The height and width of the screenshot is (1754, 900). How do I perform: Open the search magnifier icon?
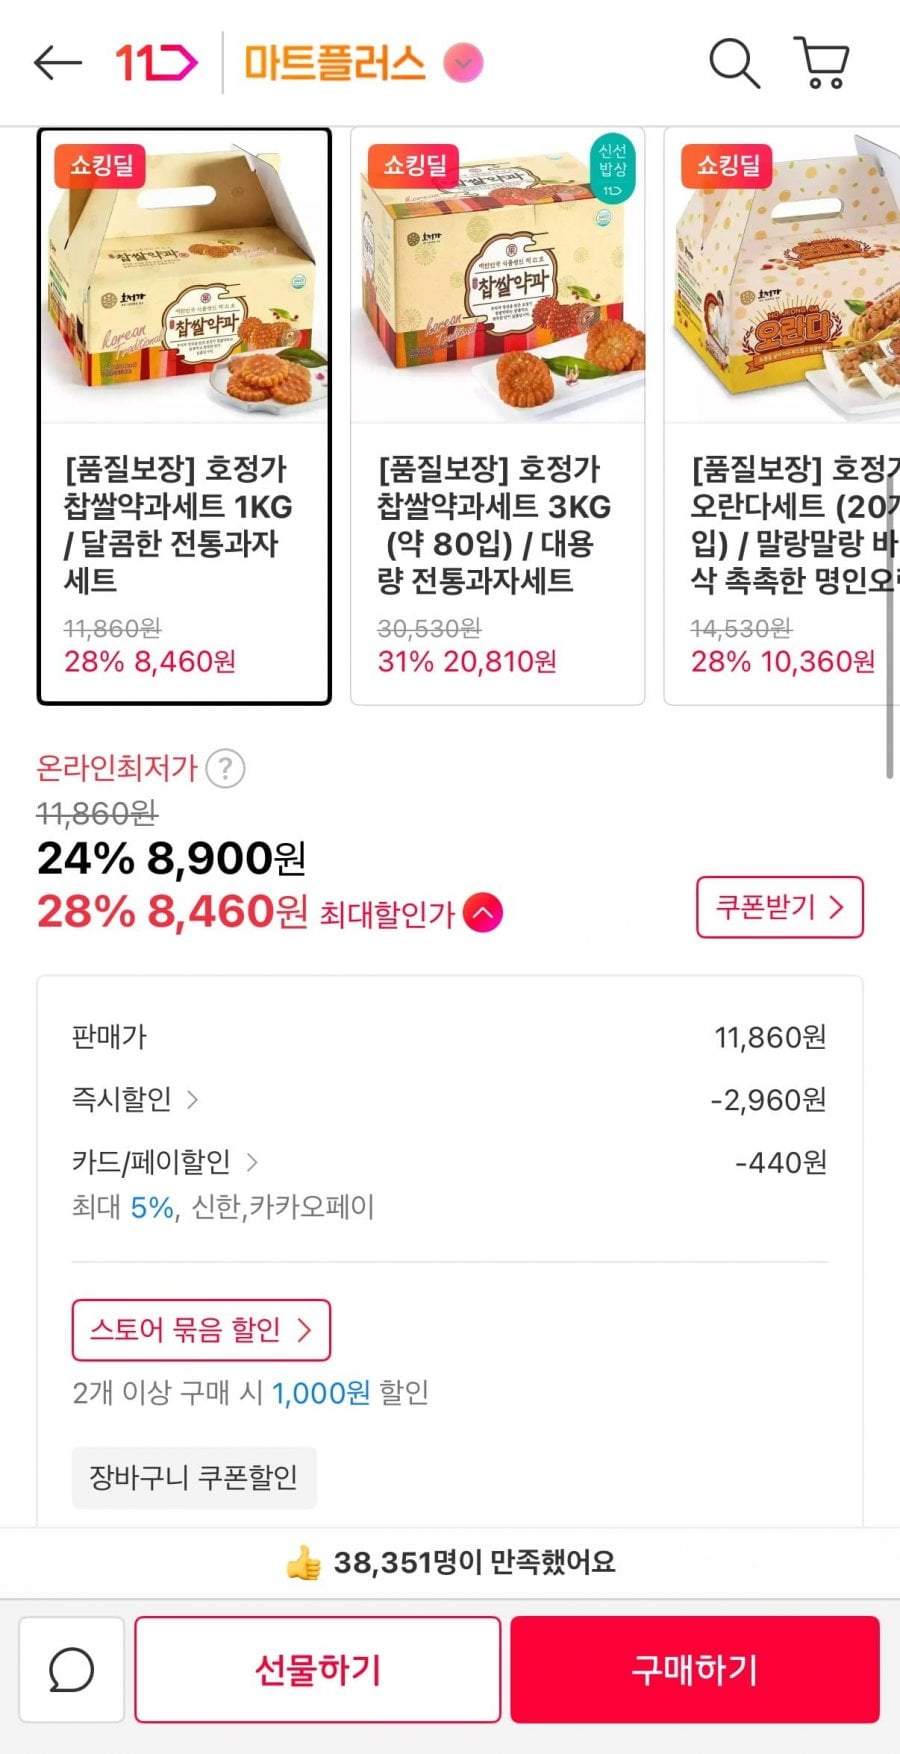(x=734, y=63)
